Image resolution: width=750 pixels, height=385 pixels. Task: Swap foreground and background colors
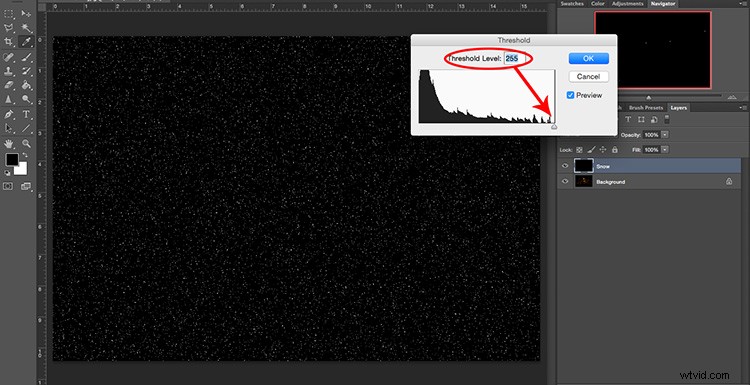coord(25,156)
